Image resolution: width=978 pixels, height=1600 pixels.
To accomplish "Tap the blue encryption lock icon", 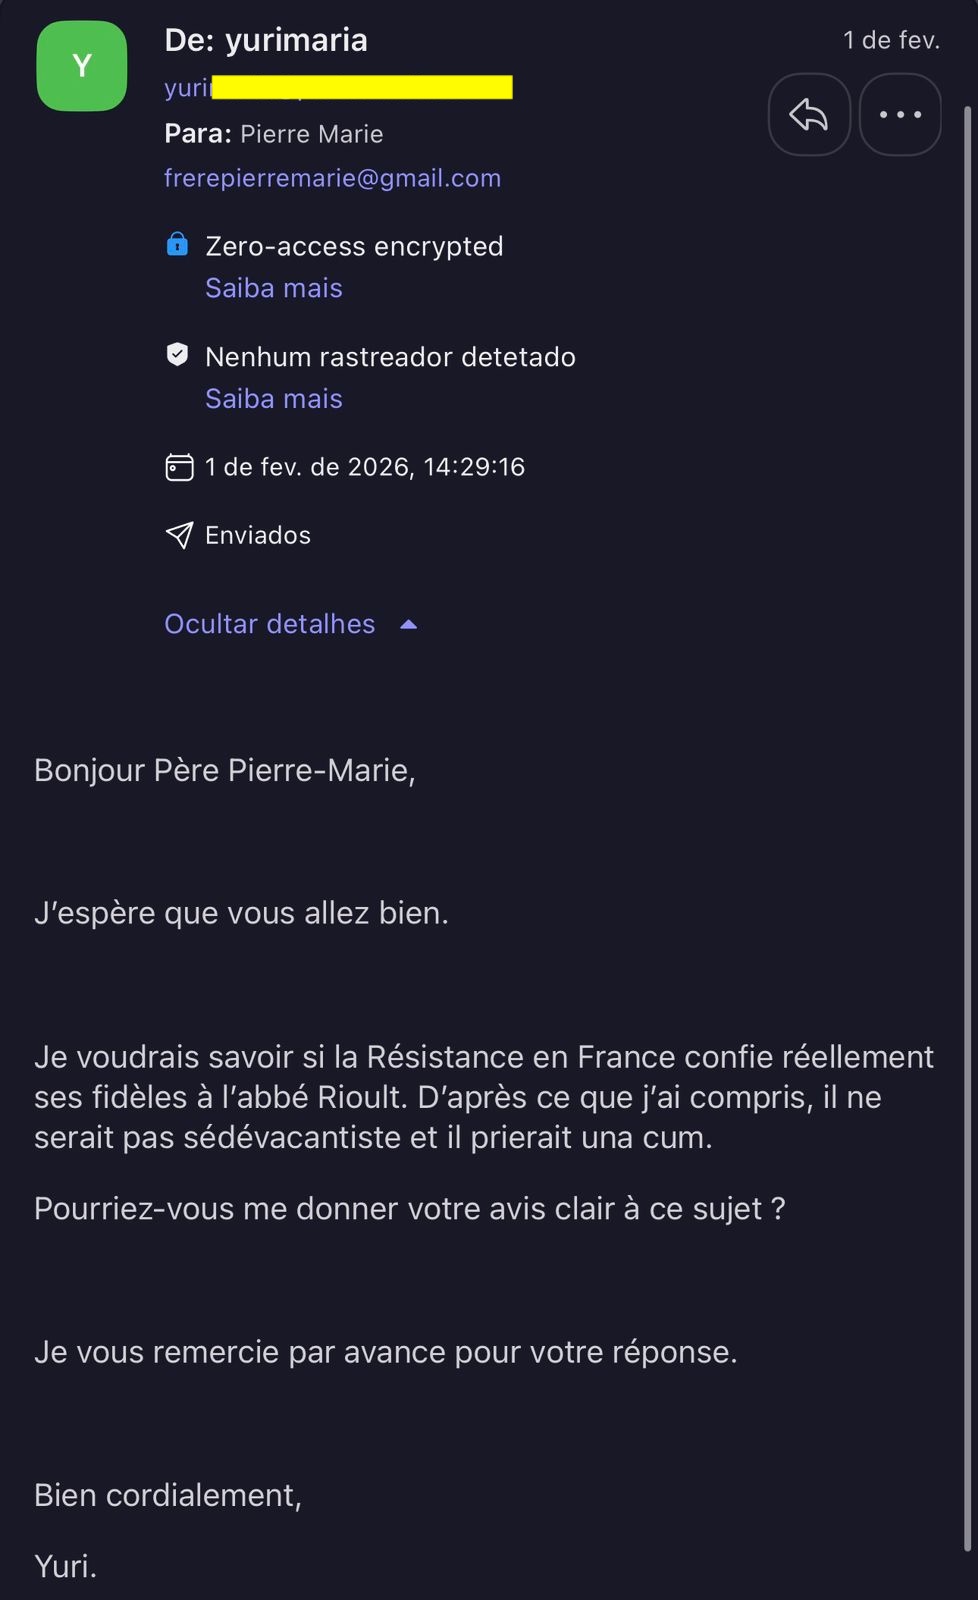I will coord(177,244).
